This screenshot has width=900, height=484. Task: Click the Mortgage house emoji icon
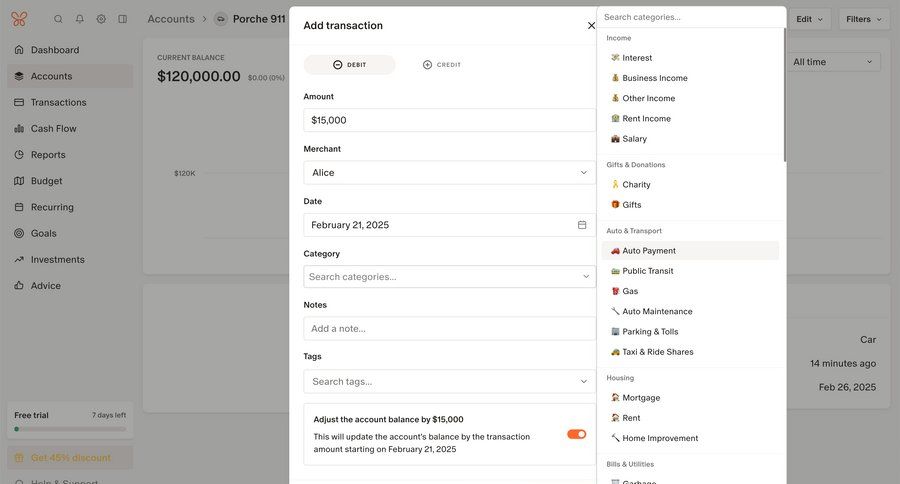coord(615,397)
